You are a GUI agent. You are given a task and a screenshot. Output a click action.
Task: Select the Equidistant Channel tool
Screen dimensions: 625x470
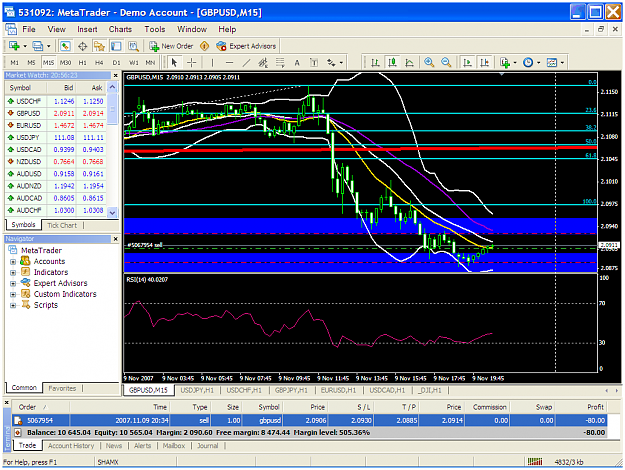tap(263, 63)
